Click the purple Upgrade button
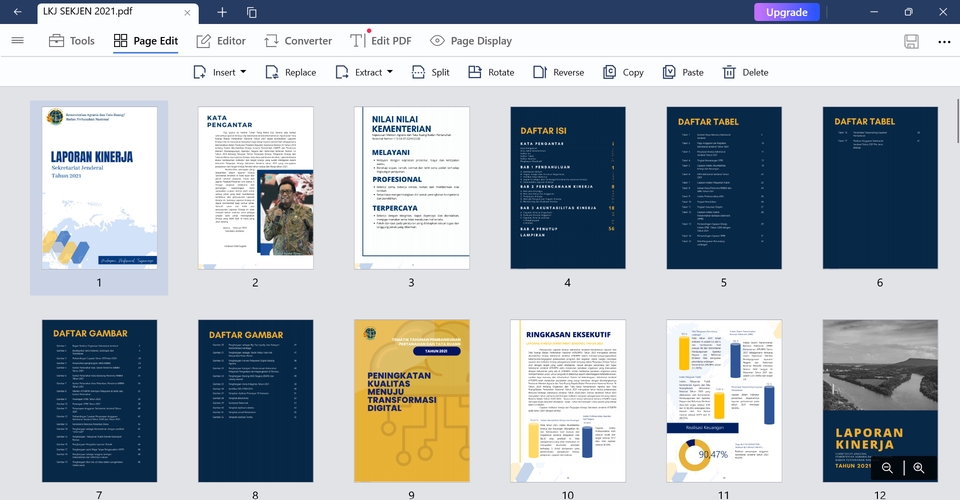Viewport: 960px width, 500px height. pos(786,12)
